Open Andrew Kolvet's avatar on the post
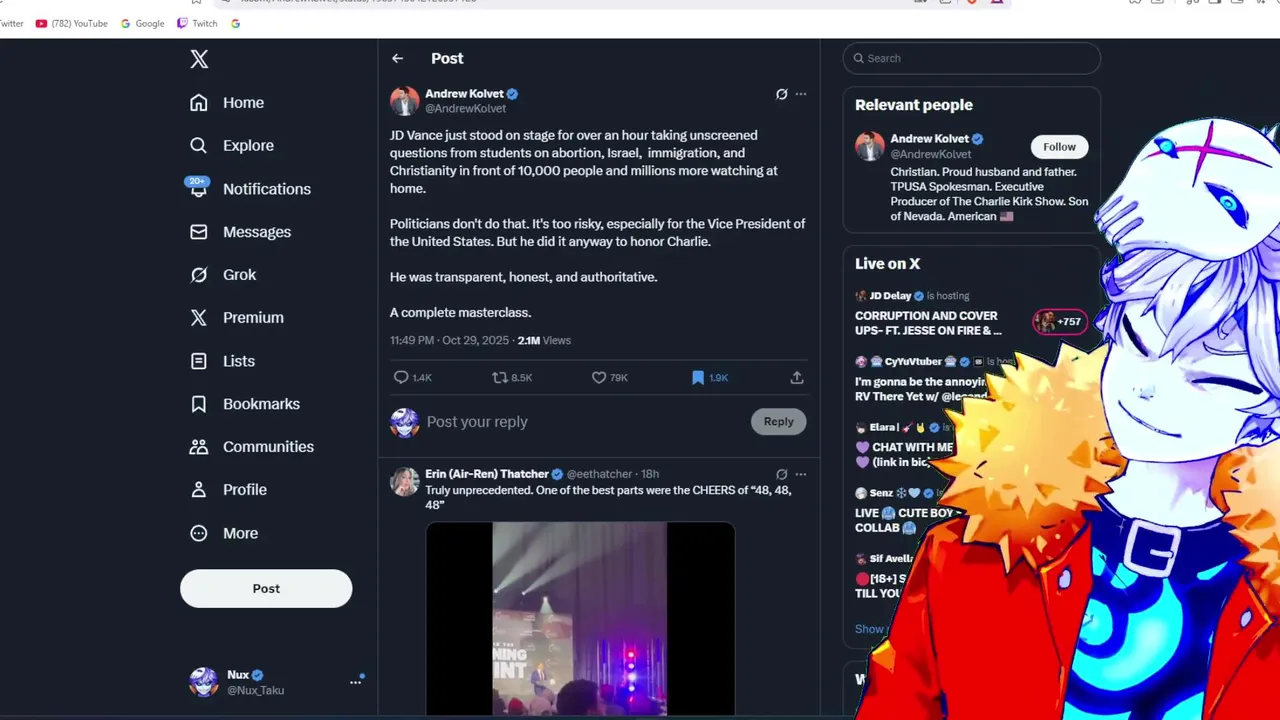 coord(405,101)
